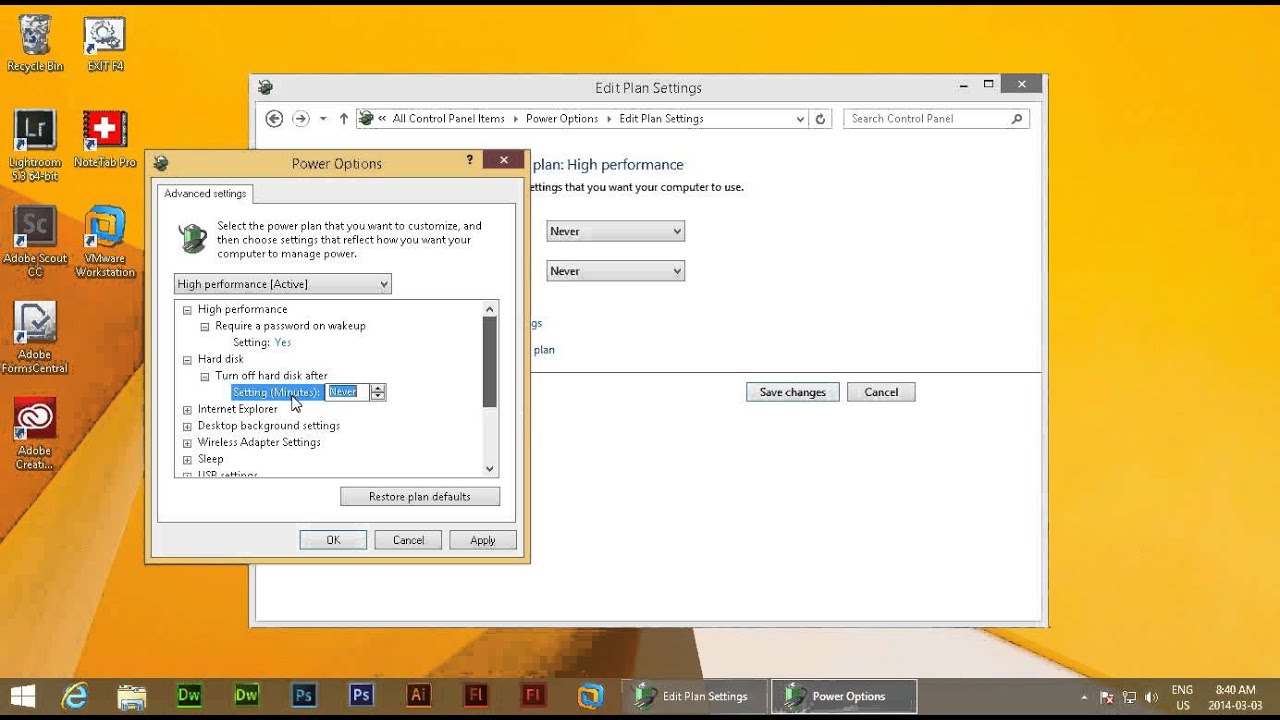Click the search magnifier in Control Panel
1280x720 pixels.
point(1017,118)
